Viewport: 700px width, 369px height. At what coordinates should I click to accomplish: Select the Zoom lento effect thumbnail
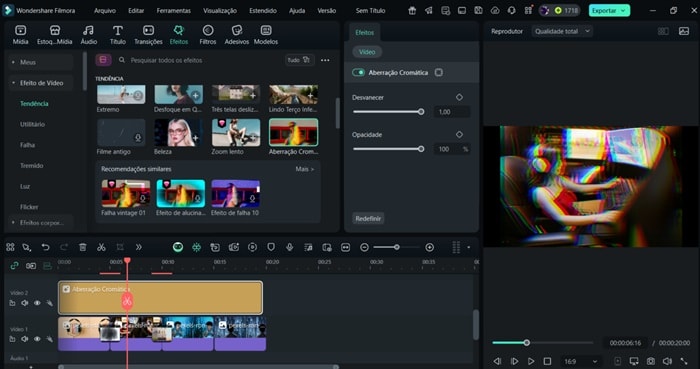236,133
